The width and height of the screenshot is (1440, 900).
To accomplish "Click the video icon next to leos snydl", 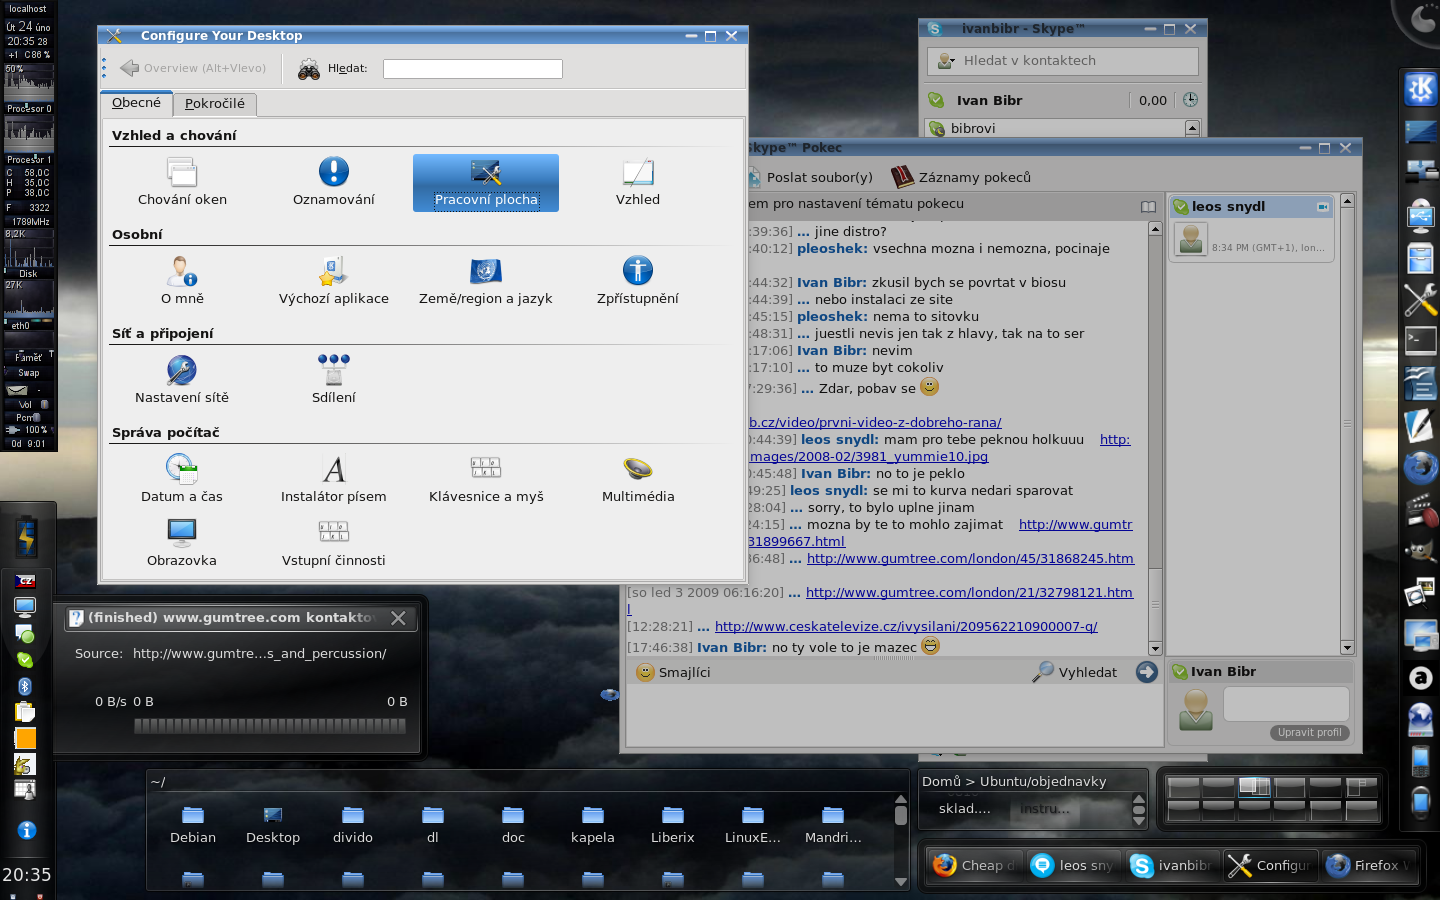I will (1322, 207).
